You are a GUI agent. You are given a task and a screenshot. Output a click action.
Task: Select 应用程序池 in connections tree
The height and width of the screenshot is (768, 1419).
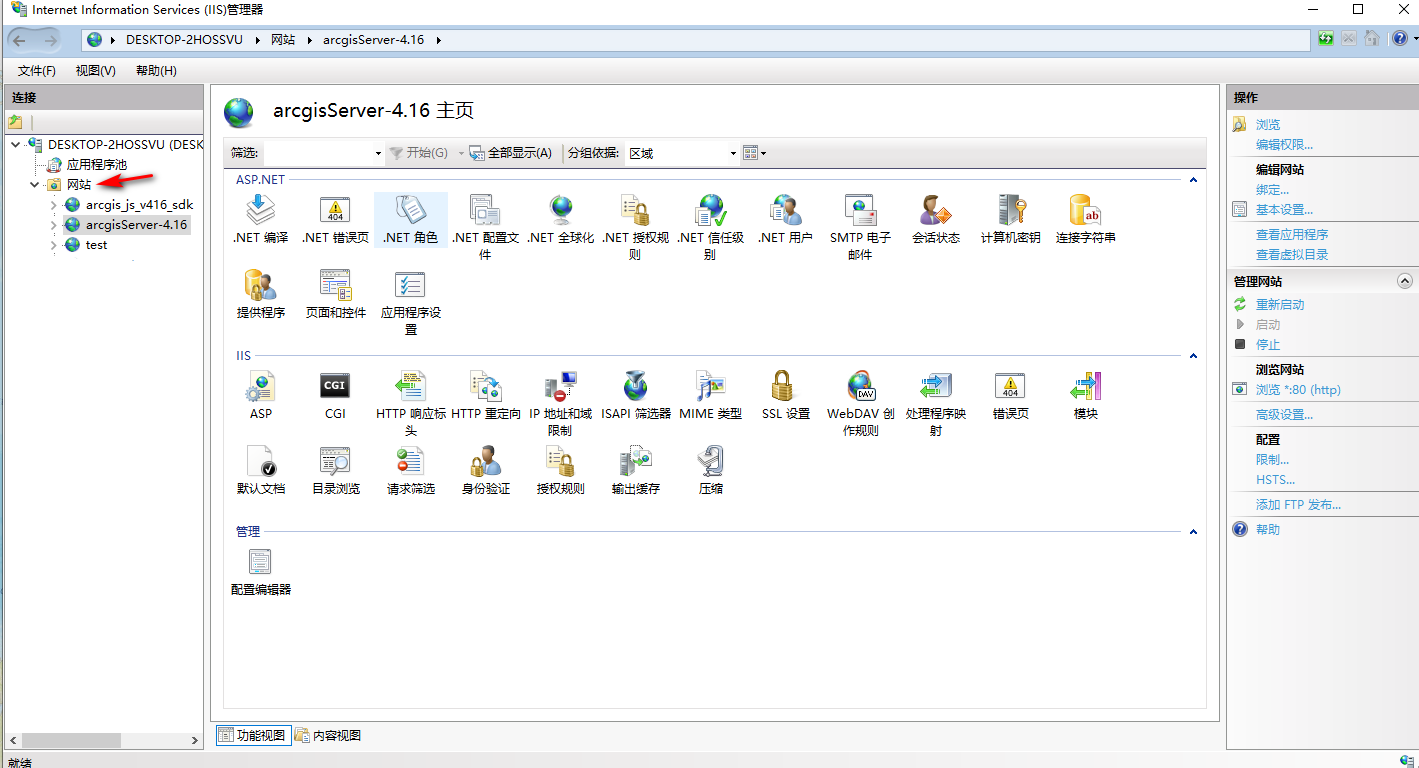point(96,165)
